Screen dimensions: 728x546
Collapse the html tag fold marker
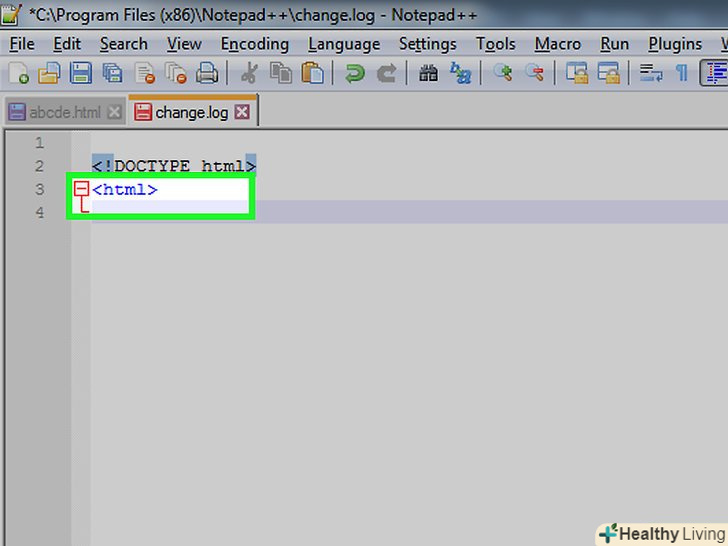pos(81,188)
